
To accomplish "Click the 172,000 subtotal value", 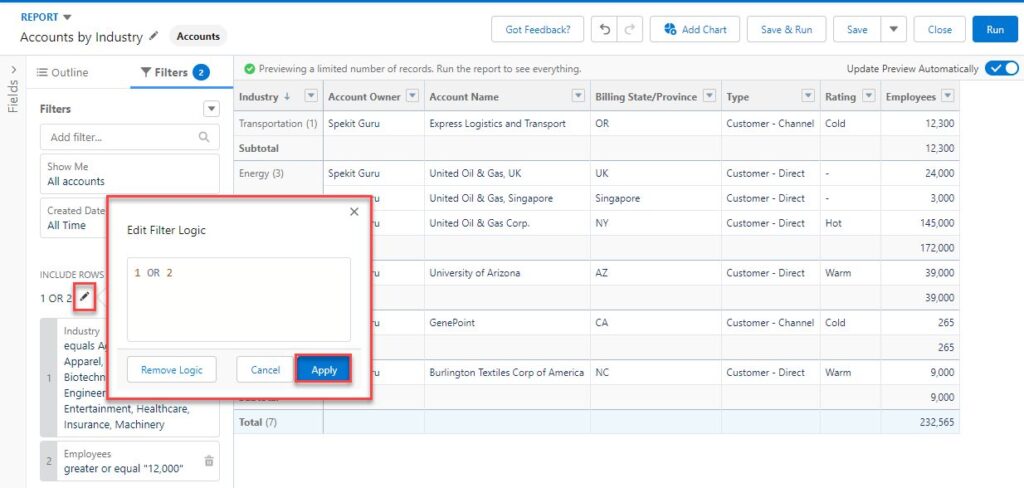I will pyautogui.click(x=935, y=248).
